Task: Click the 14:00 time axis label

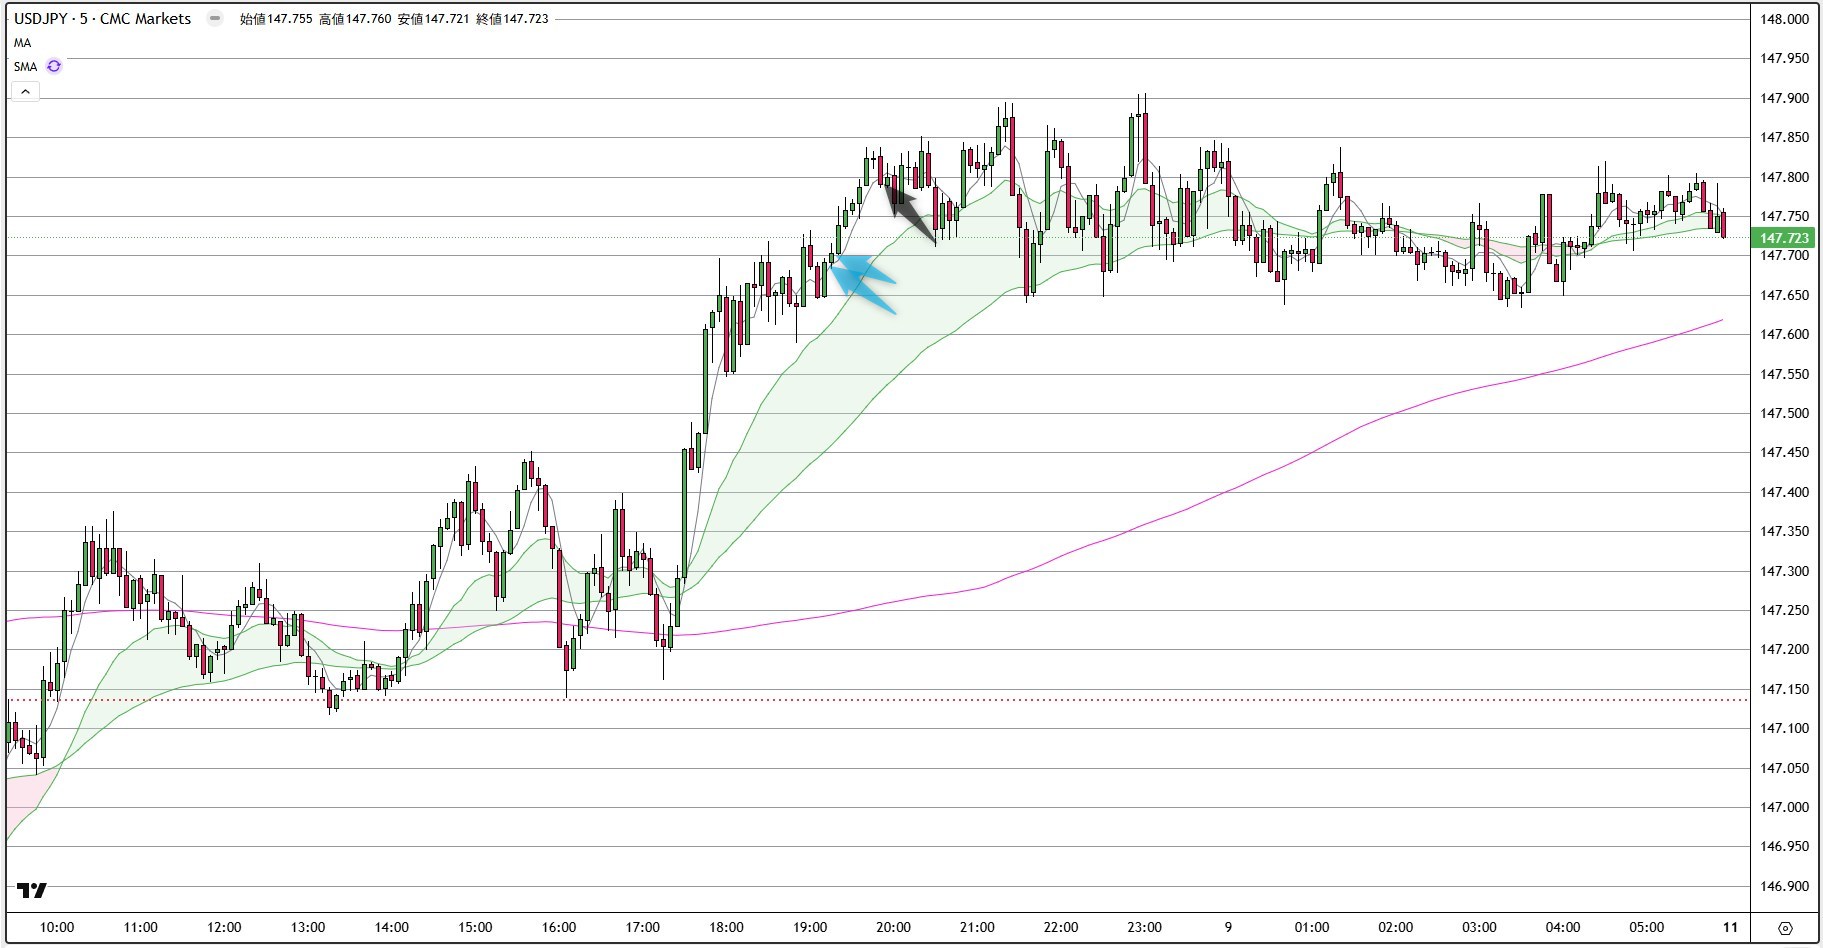Action: pyautogui.click(x=391, y=927)
